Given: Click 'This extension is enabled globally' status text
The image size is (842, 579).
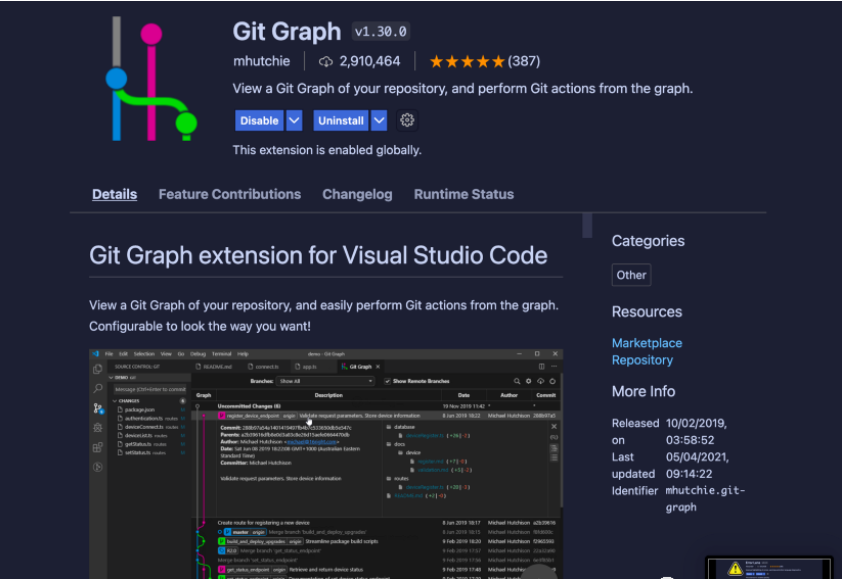Looking at the screenshot, I should [x=327, y=150].
